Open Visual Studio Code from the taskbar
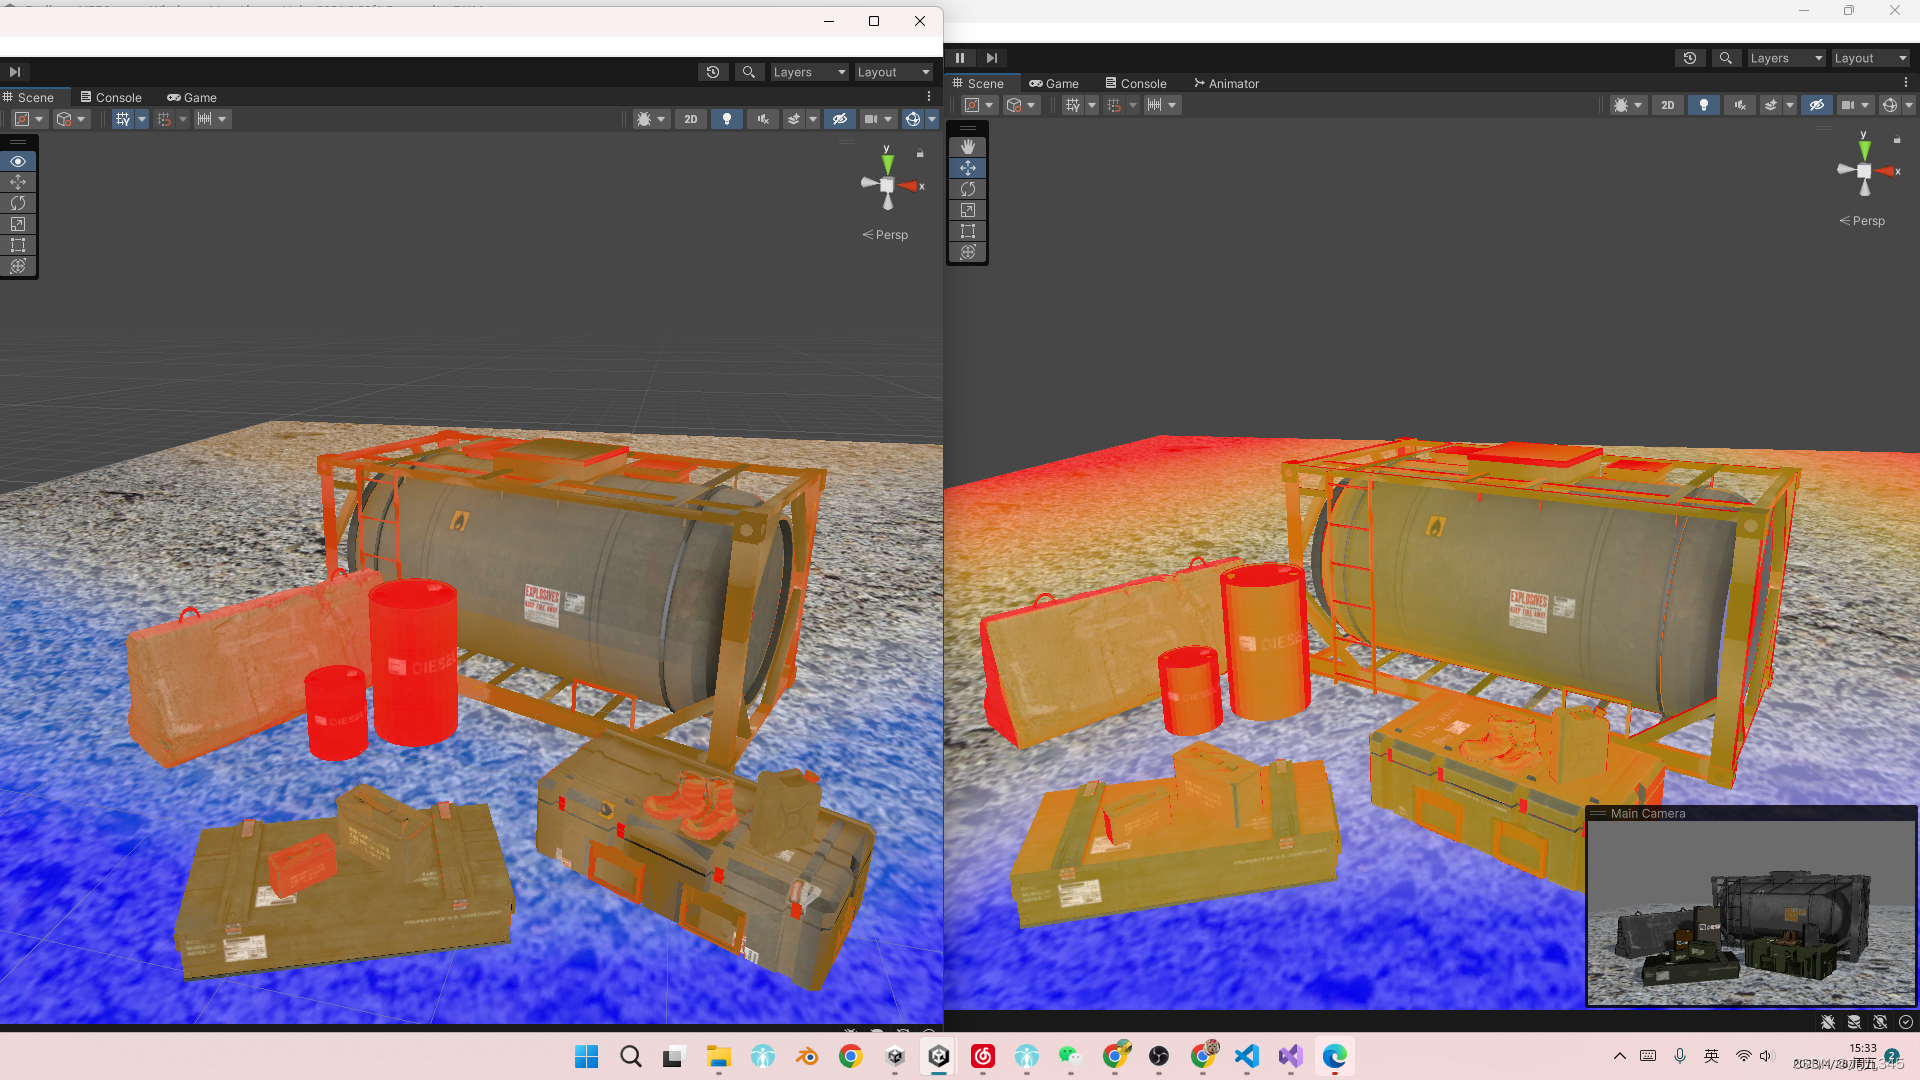The height and width of the screenshot is (1080, 1920). (1246, 1056)
